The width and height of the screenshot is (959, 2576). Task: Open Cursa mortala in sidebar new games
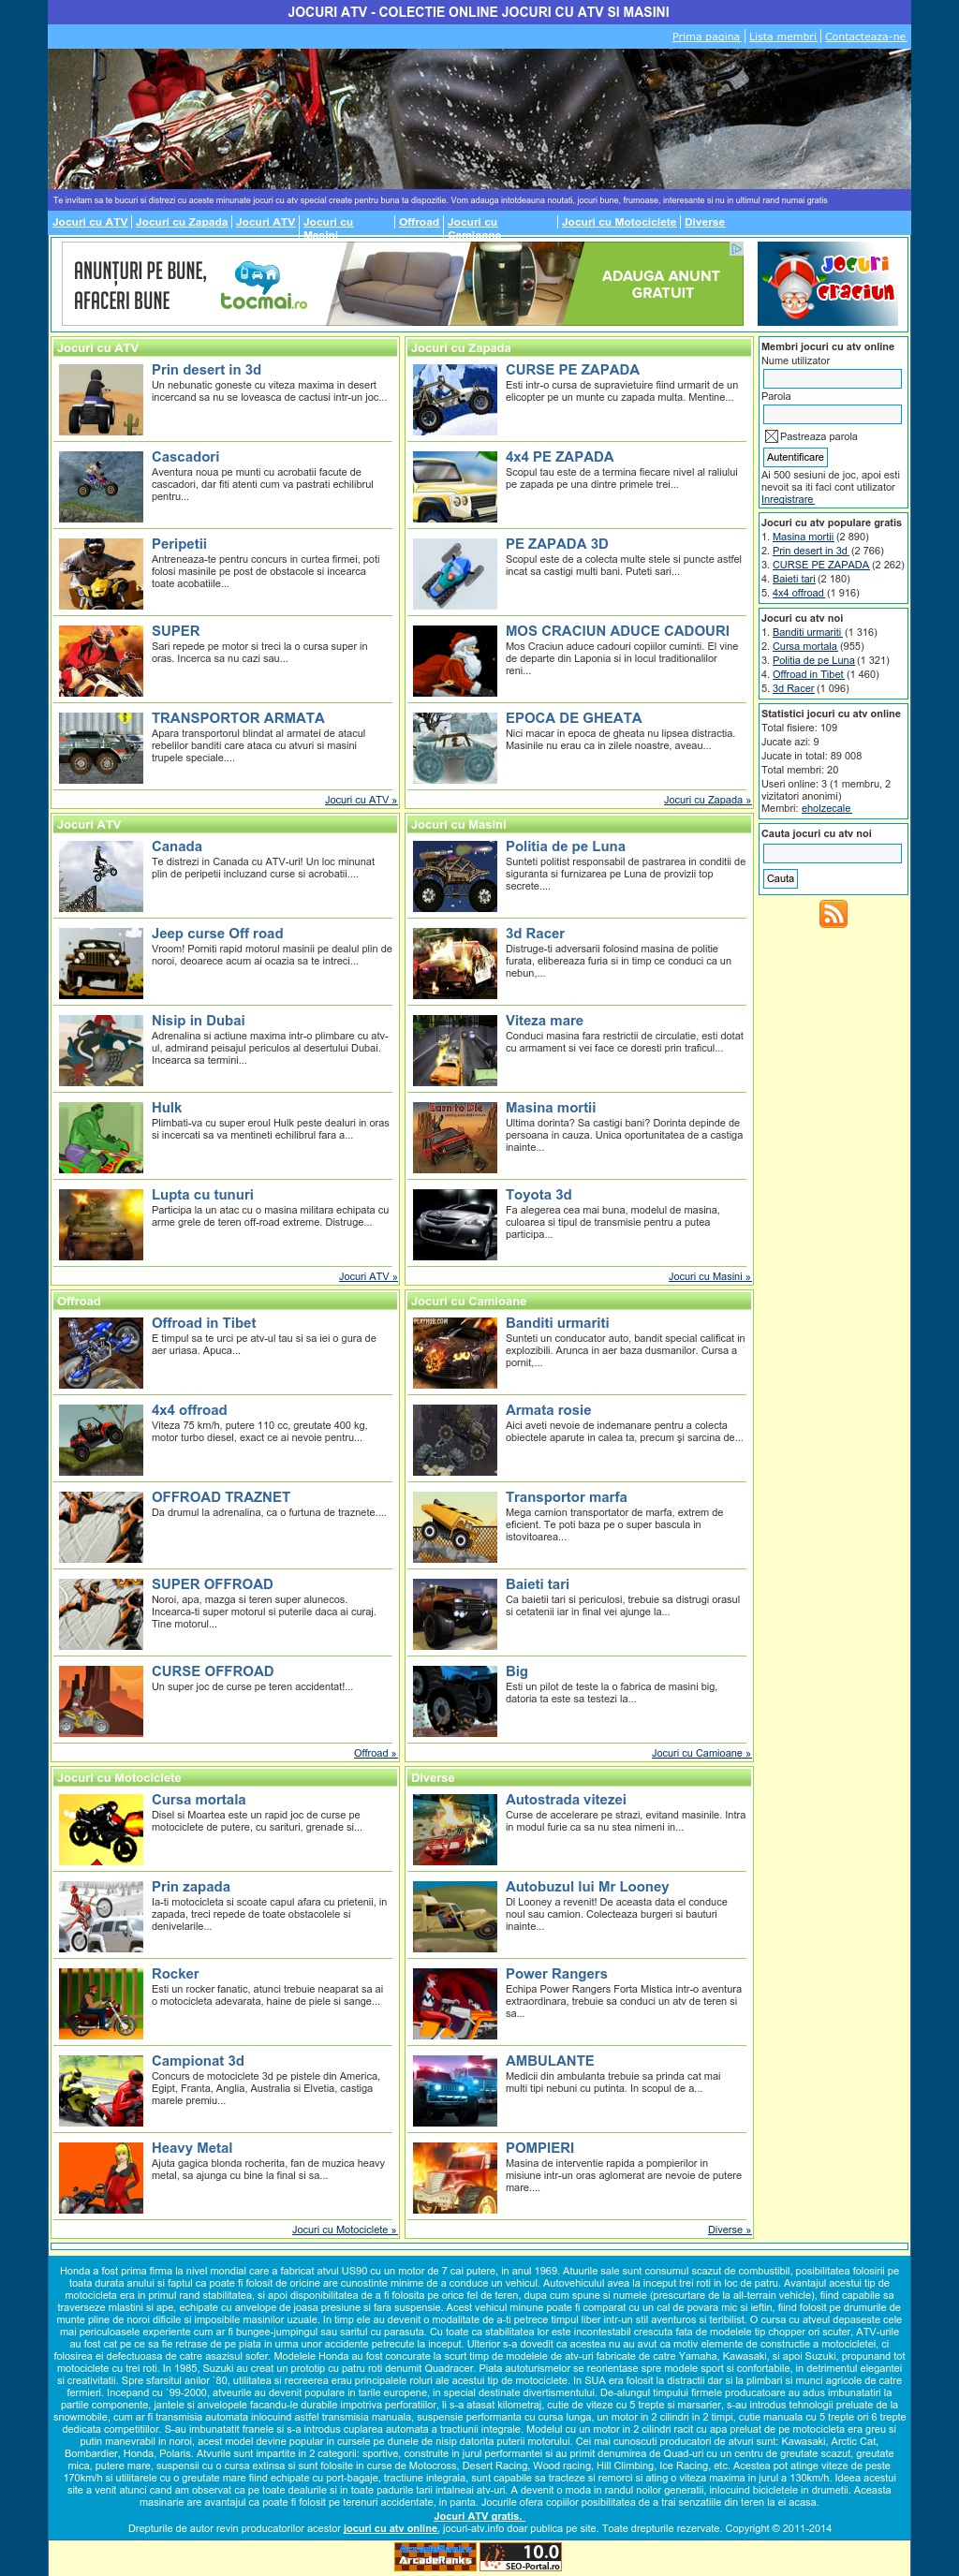click(x=804, y=646)
